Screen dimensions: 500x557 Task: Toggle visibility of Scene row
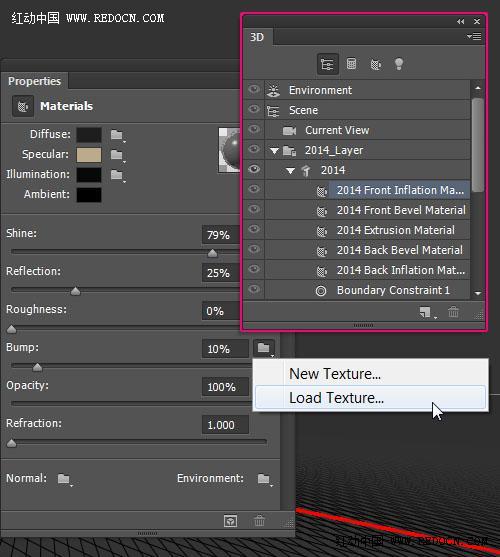254,109
